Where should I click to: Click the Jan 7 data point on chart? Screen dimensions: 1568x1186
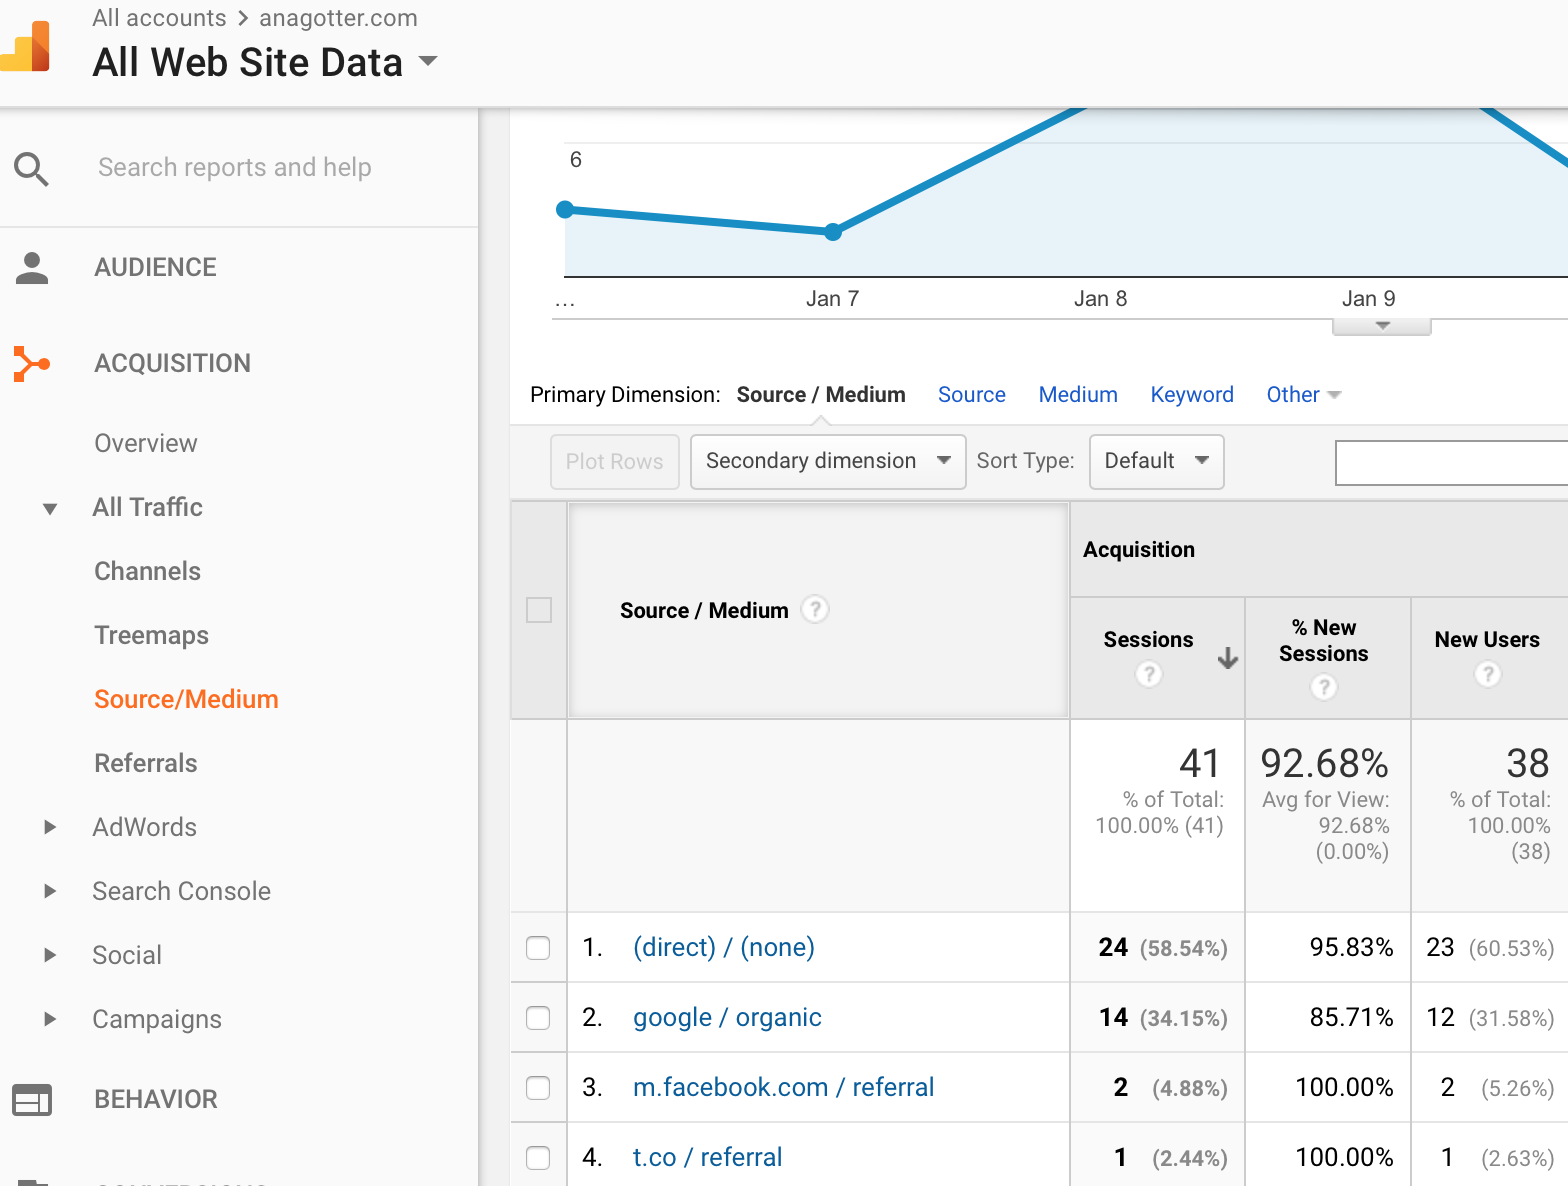833,232
